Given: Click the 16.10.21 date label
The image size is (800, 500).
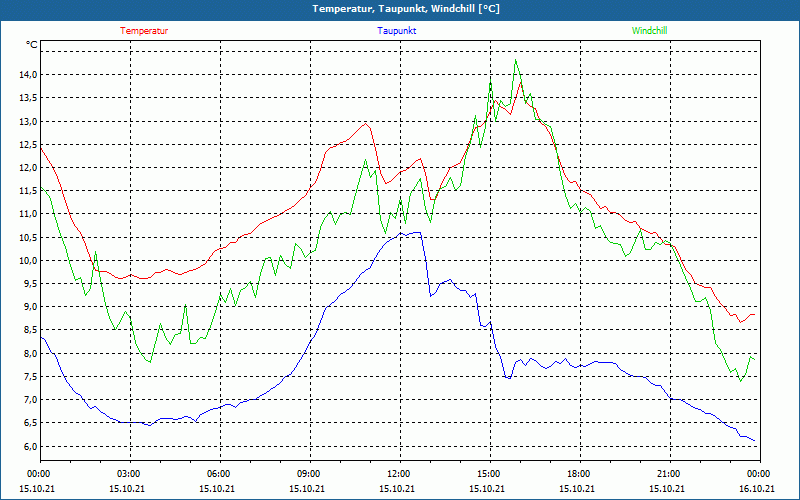Looking at the screenshot, I should pyautogui.click(x=757, y=488).
